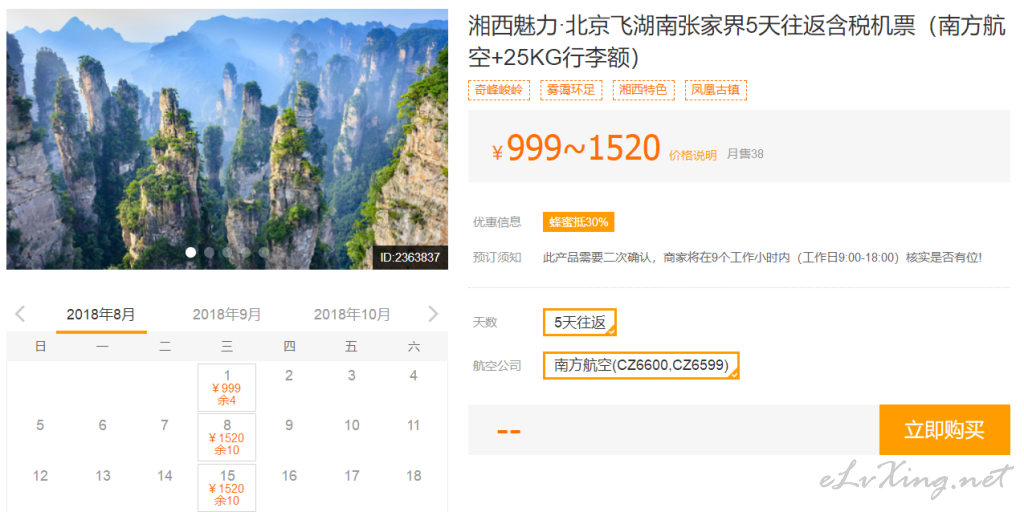Open 价格说明 price explanation link
The image size is (1024, 512).
pyautogui.click(x=693, y=155)
